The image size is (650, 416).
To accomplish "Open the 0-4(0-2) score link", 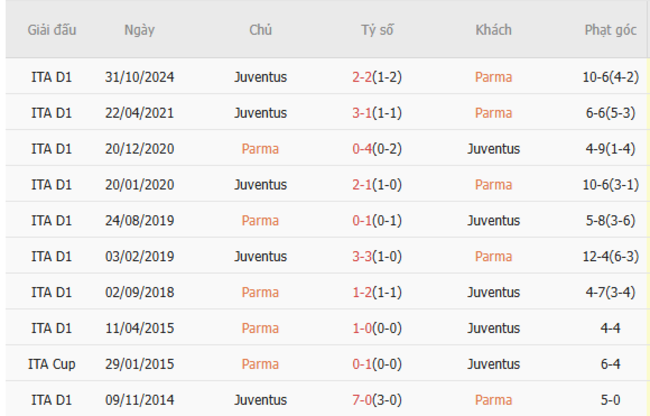I will [377, 149].
